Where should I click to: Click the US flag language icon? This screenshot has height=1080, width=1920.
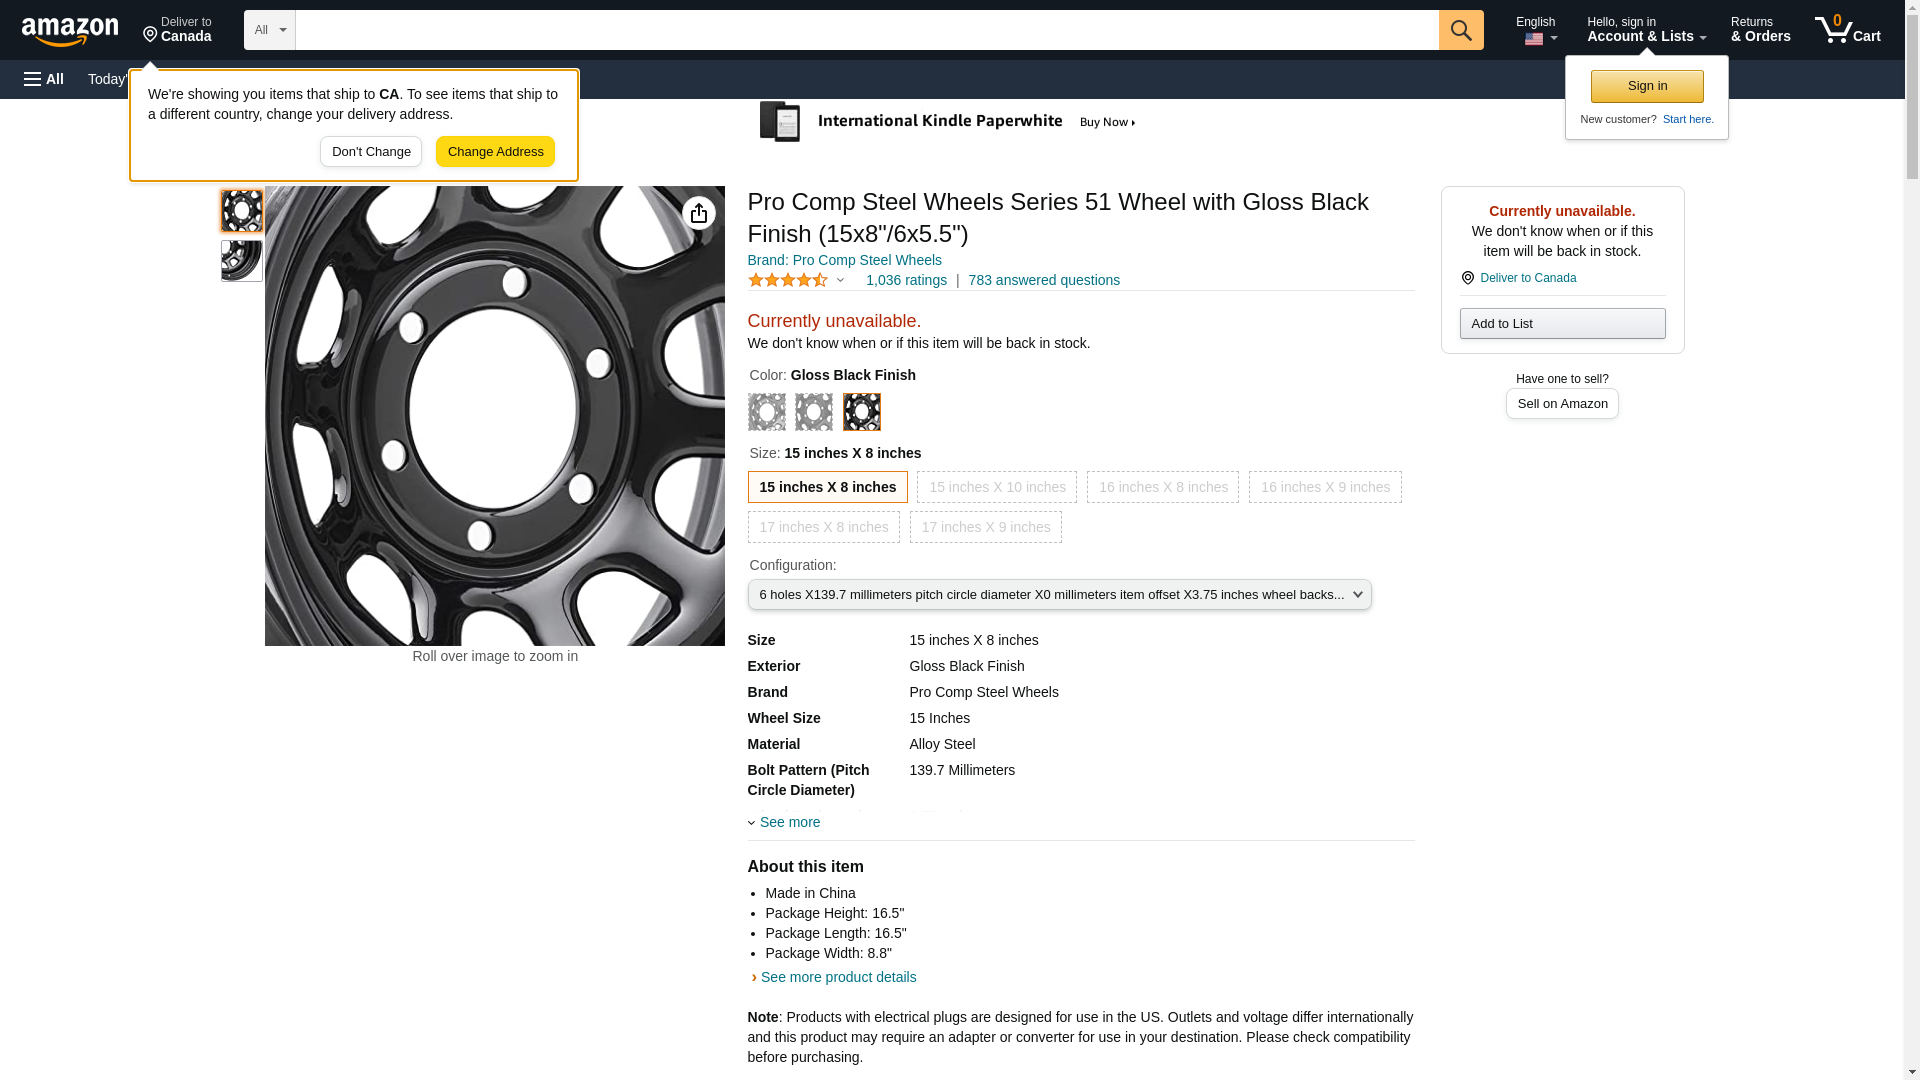click(x=1534, y=39)
